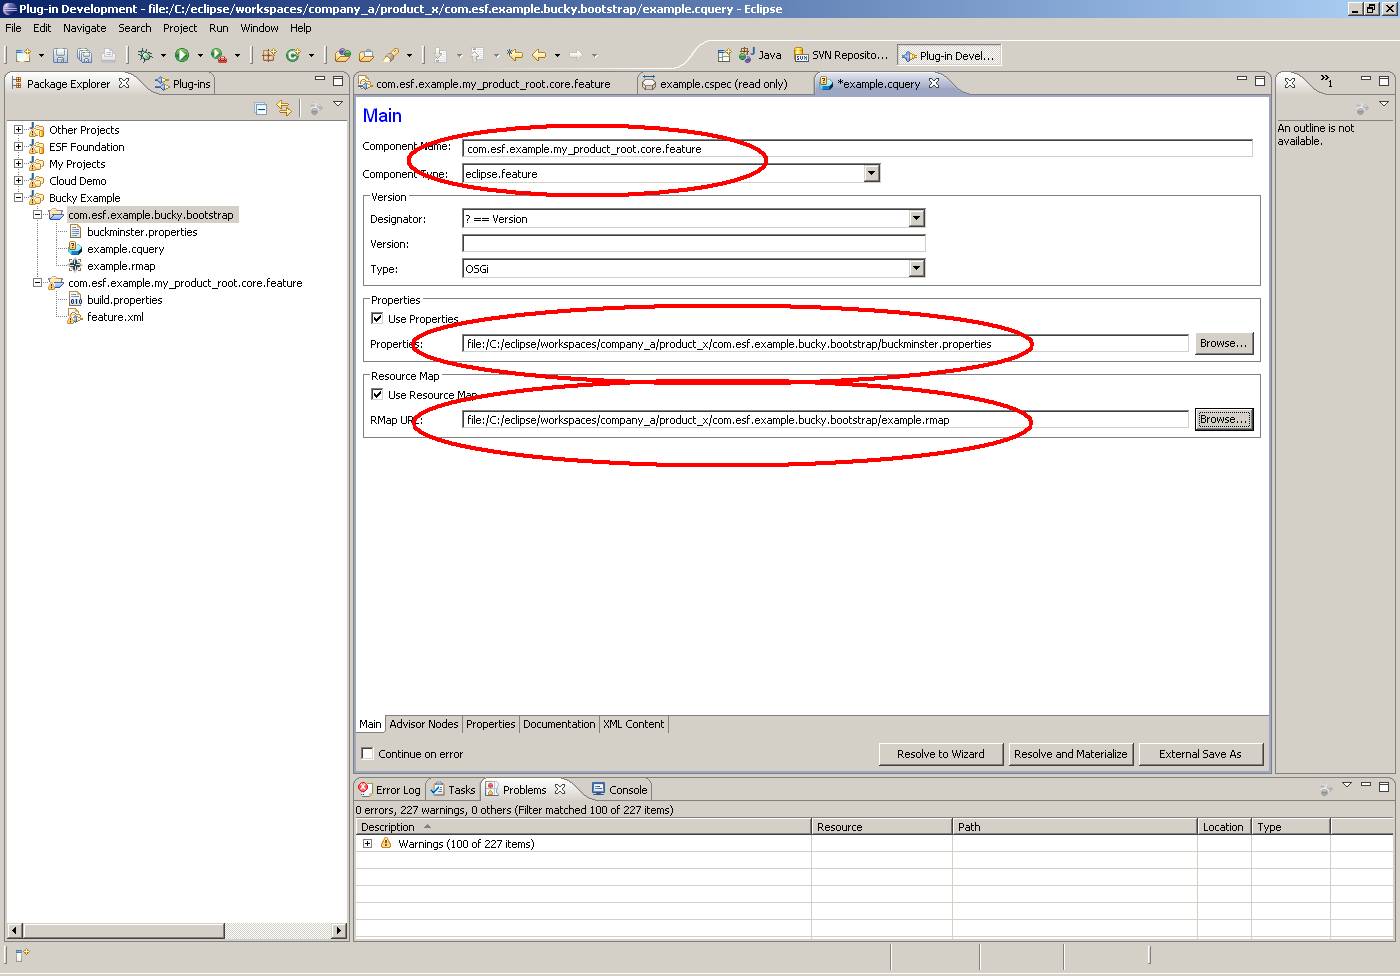Close the Problems view tab
The width and height of the screenshot is (1400, 976).
click(560, 789)
